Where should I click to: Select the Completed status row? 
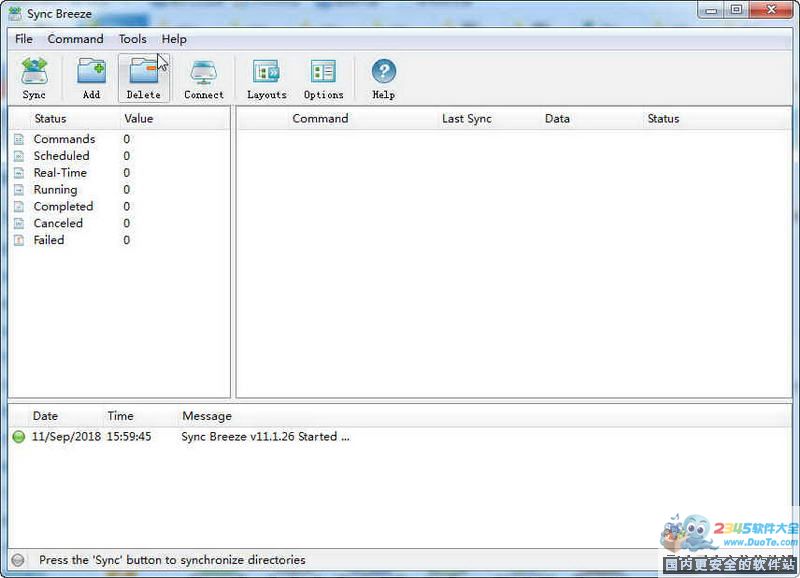pyautogui.click(x=119, y=206)
